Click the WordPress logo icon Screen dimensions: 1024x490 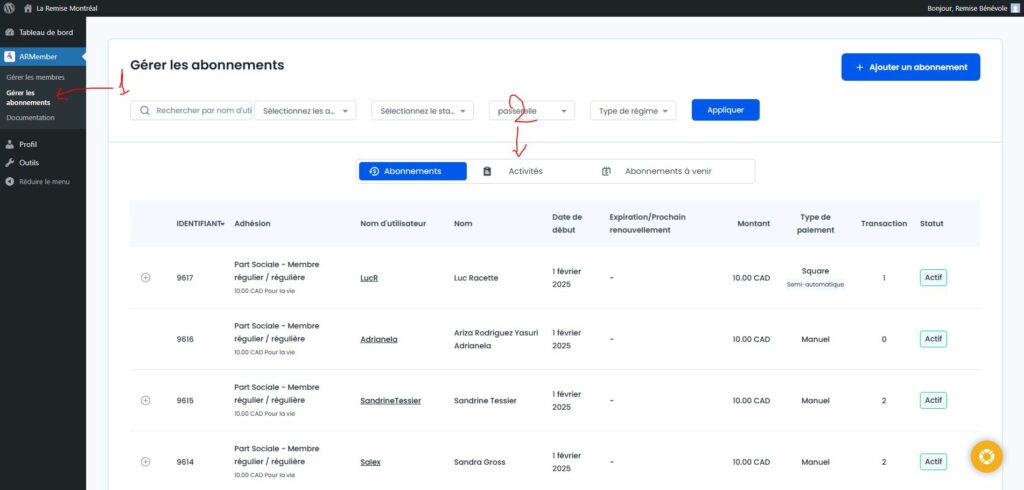(8, 8)
